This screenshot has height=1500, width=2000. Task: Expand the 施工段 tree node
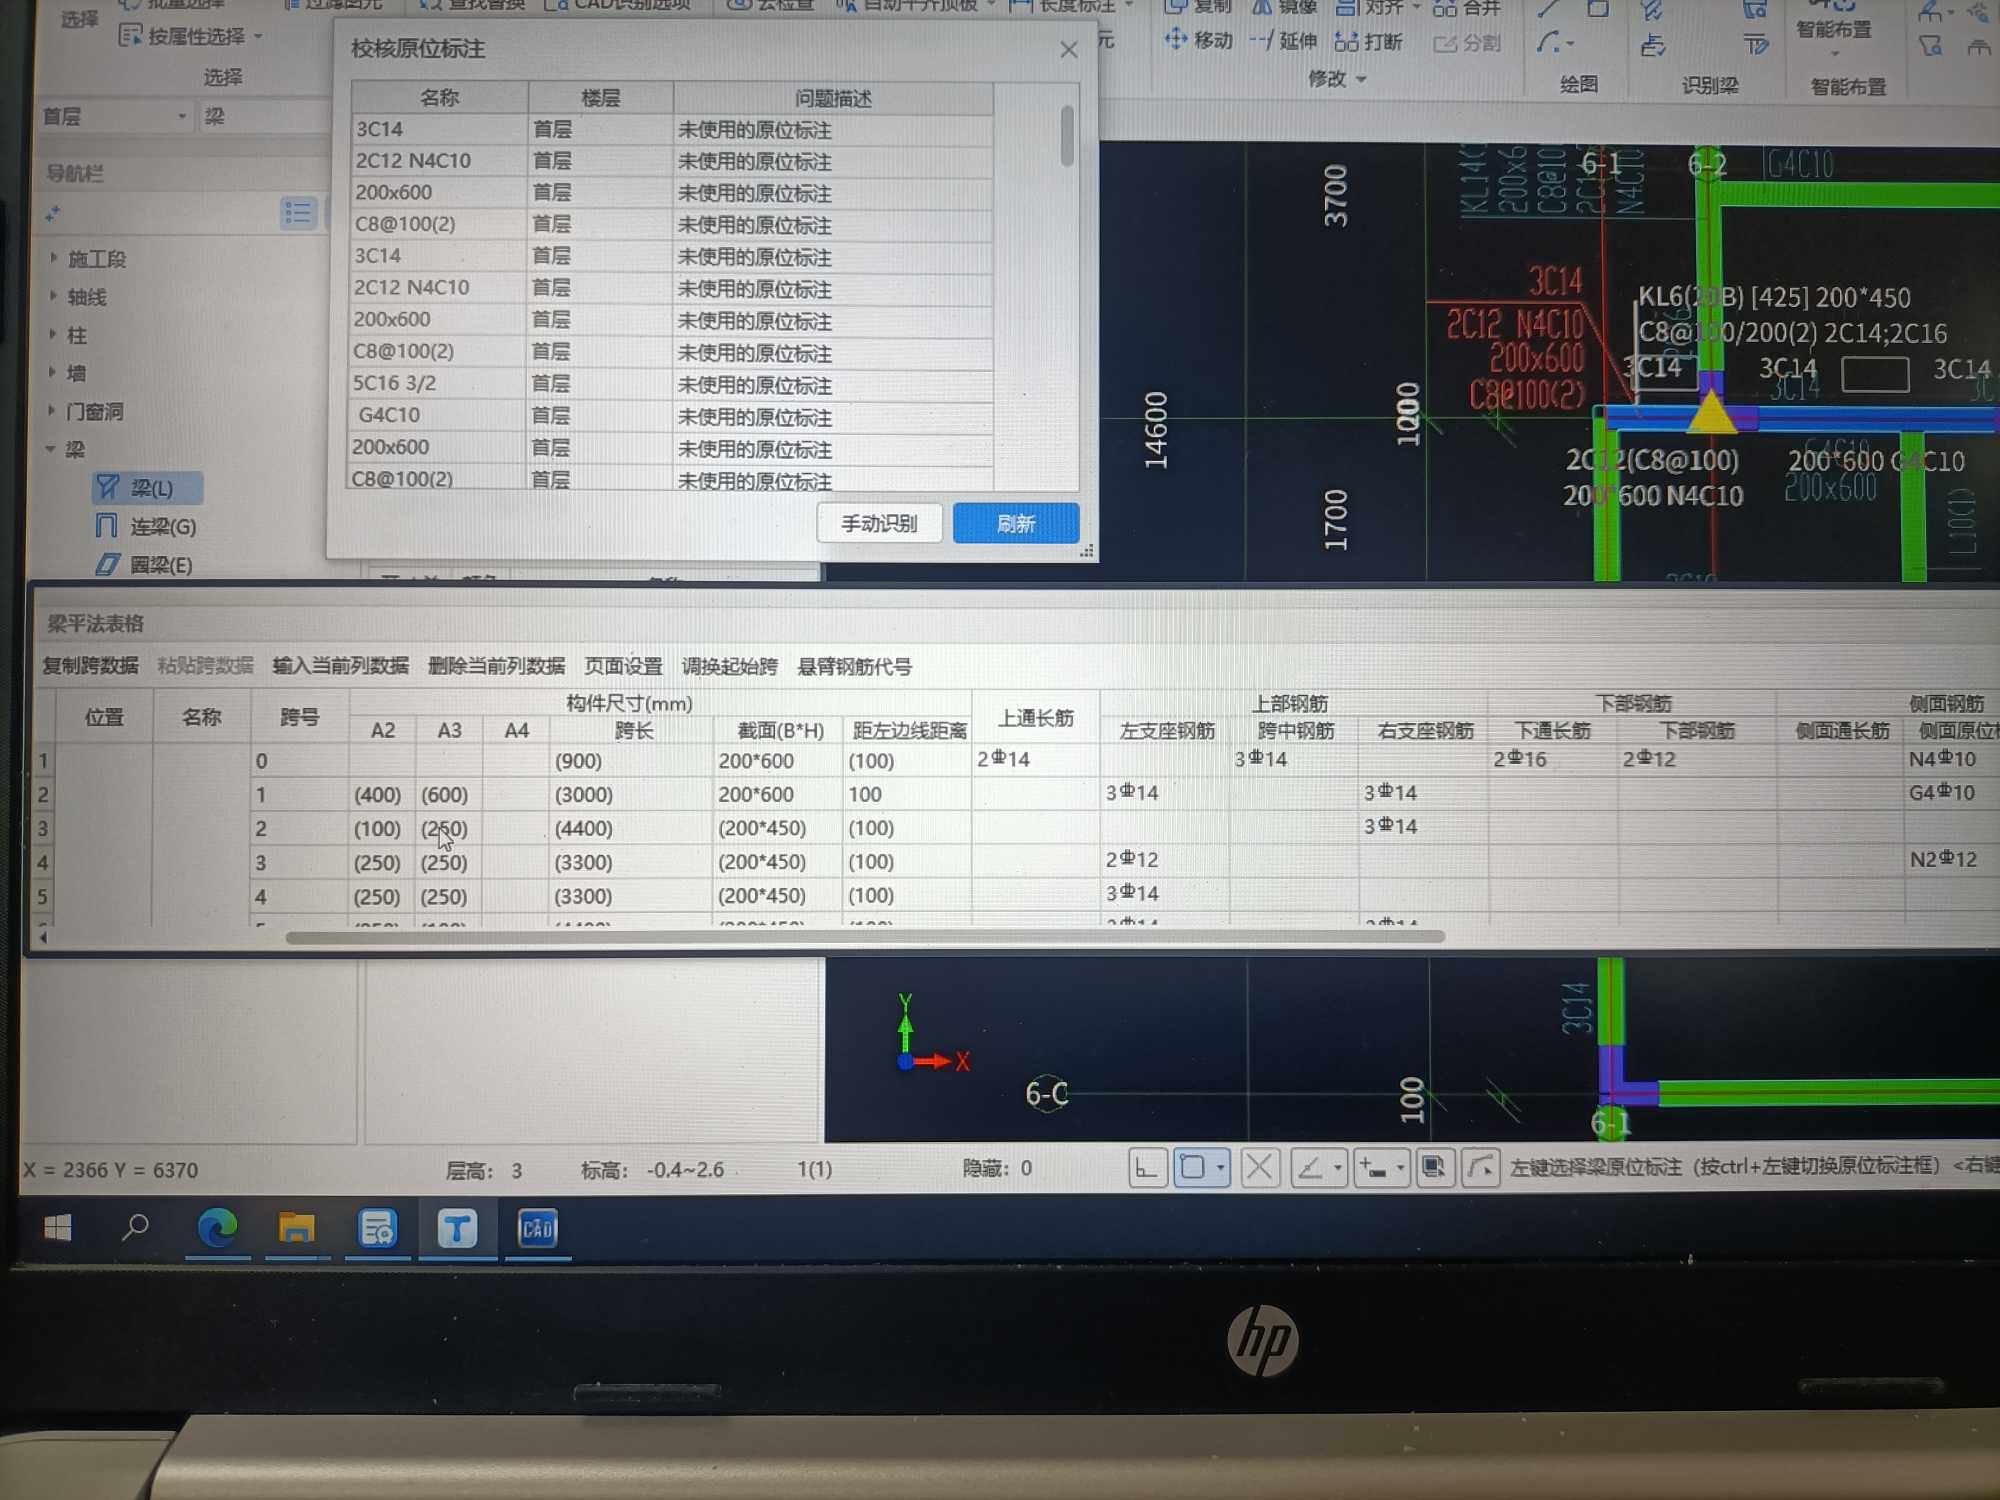coord(53,258)
